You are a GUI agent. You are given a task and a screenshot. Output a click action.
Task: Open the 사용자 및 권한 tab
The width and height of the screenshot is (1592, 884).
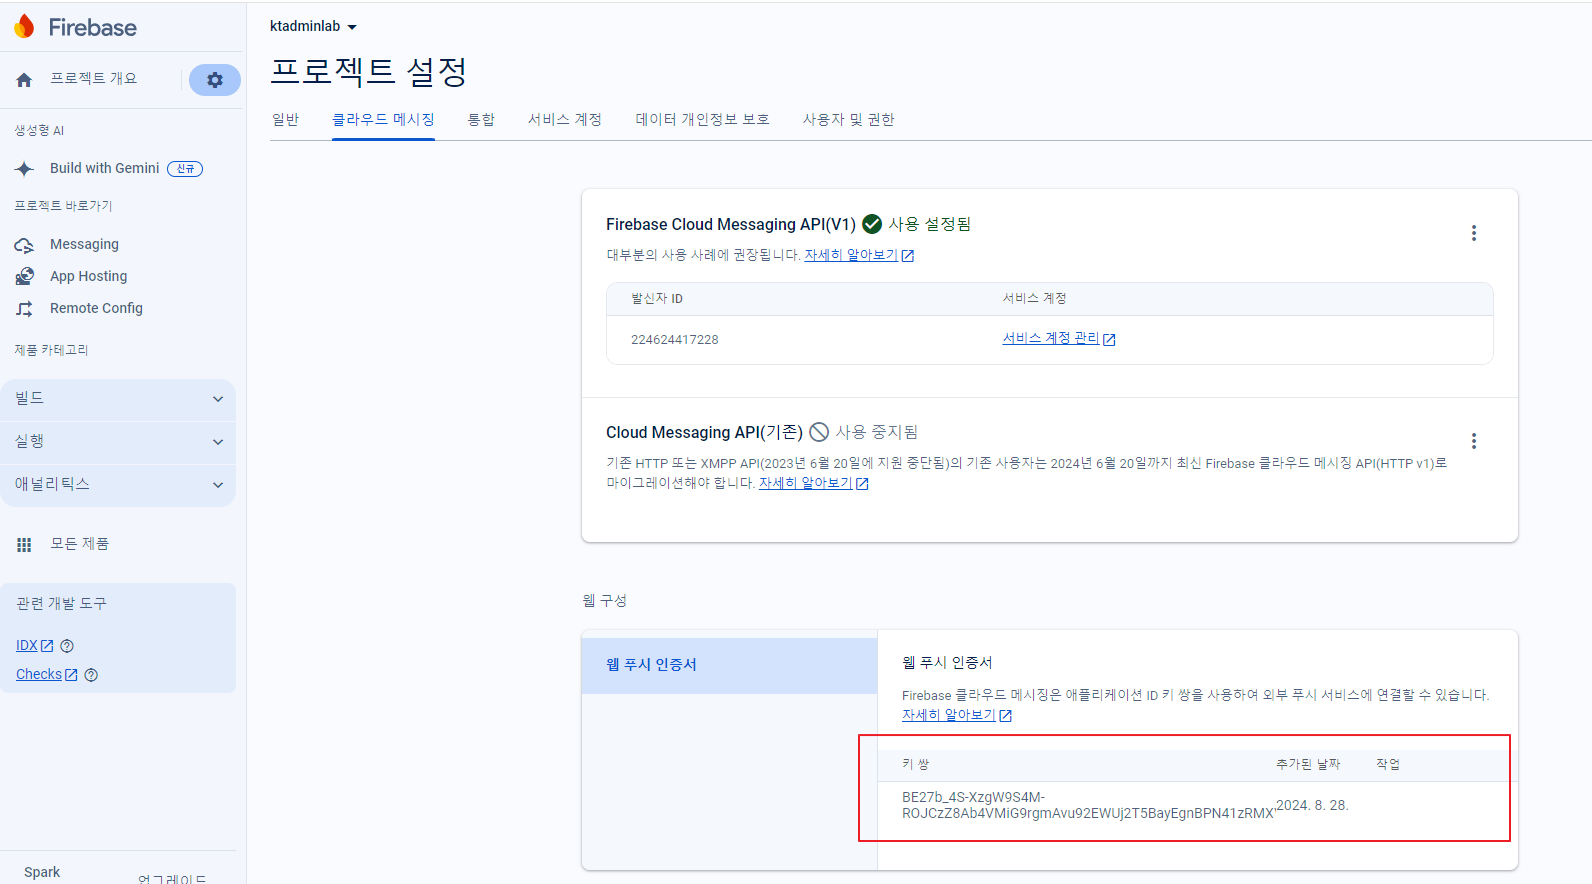point(849,120)
